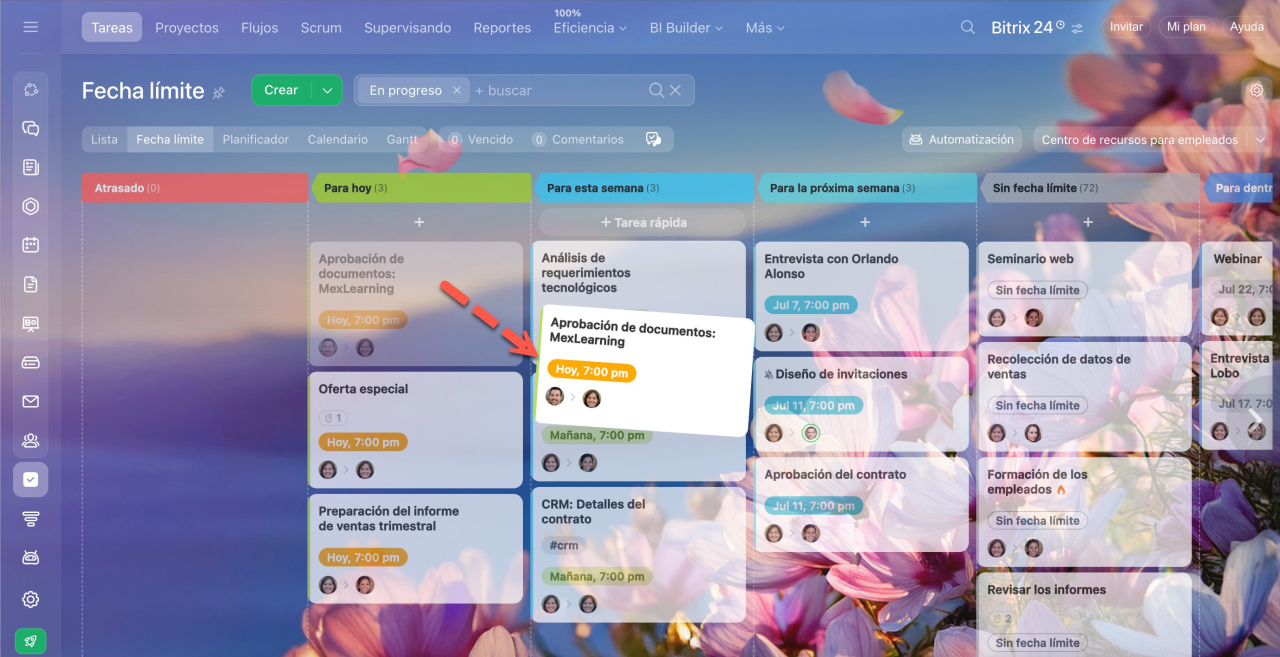This screenshot has width=1280, height=657.
Task: Open the hamburger main menu
Action: 31,27
